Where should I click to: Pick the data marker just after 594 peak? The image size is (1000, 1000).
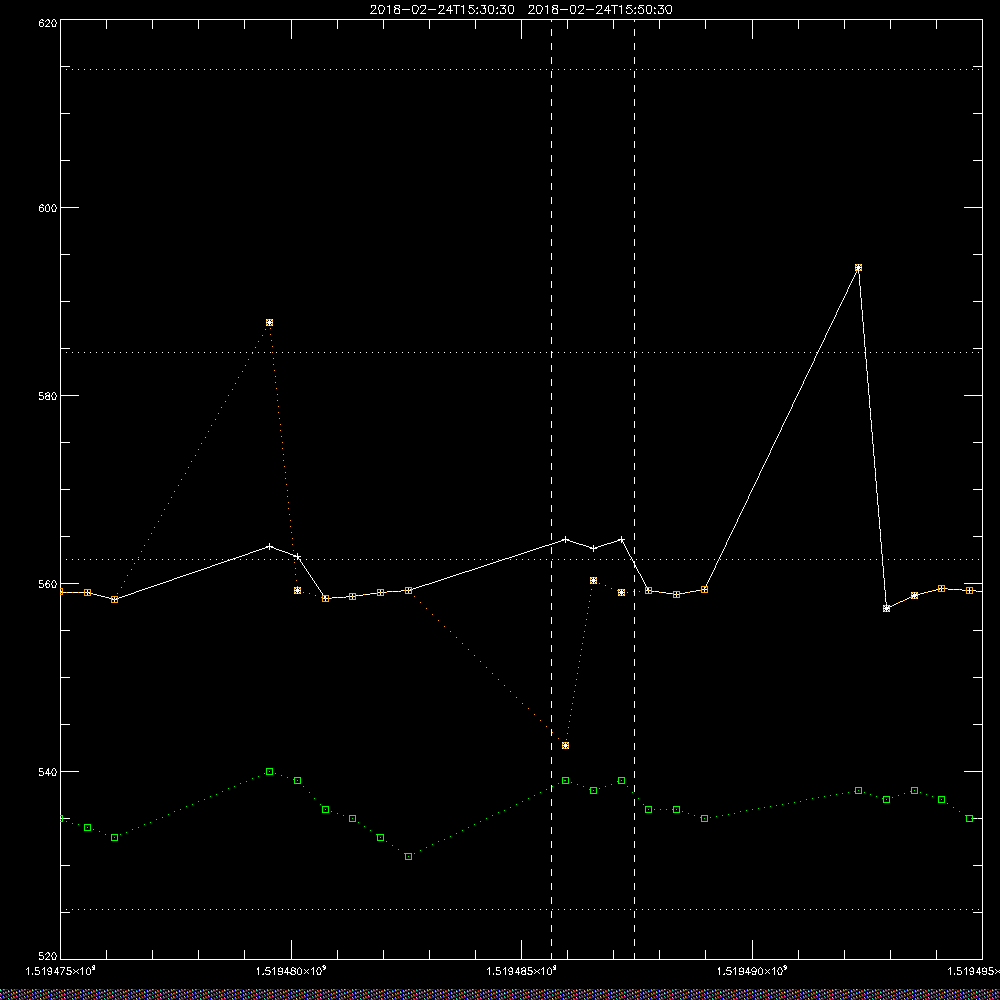click(x=886, y=608)
